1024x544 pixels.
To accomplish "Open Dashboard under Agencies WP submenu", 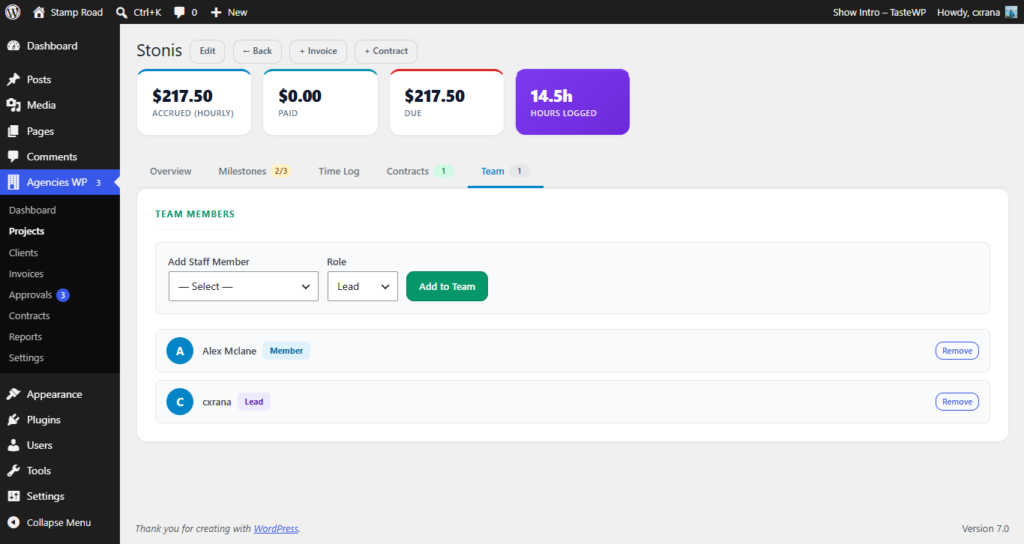I will (33, 210).
